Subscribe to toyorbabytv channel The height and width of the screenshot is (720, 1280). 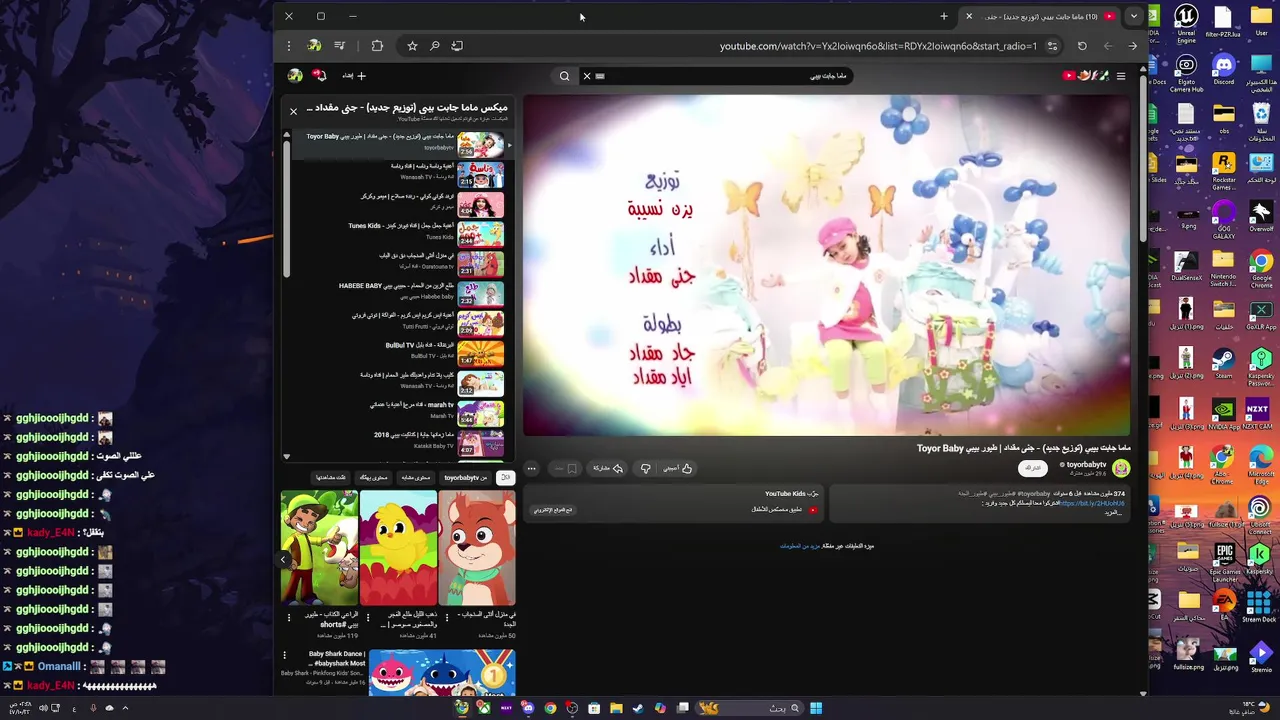(x=1033, y=468)
